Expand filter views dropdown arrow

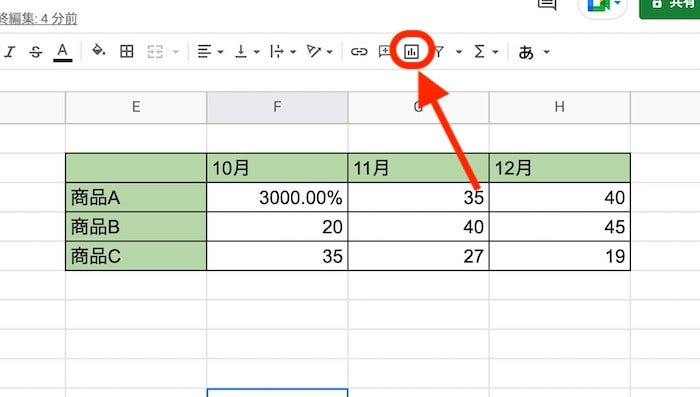458,52
